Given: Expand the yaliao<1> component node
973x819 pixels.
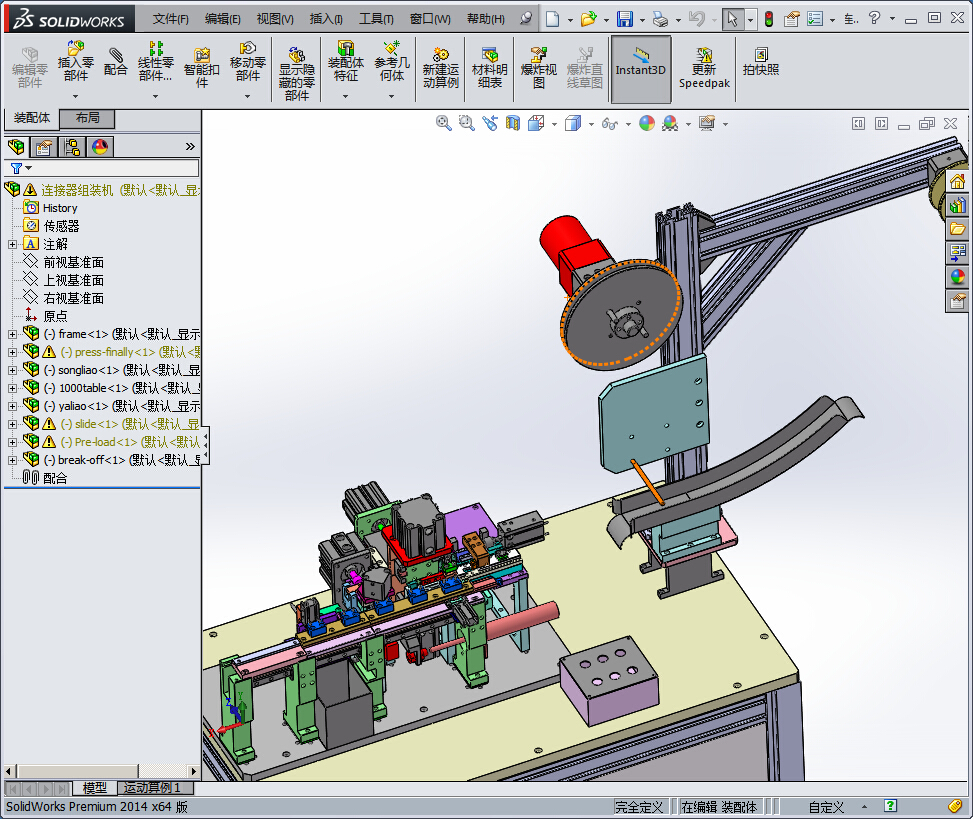Looking at the screenshot, I should pos(12,406).
